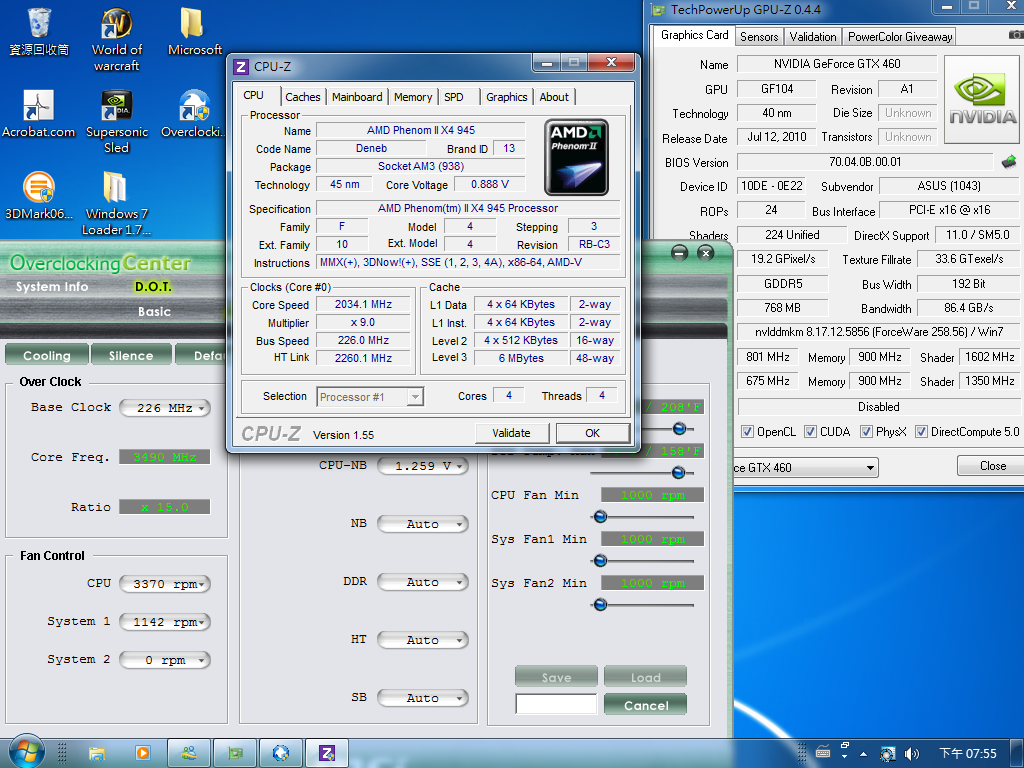
Task: Click the Validate button in CPU-Z
Action: point(511,433)
